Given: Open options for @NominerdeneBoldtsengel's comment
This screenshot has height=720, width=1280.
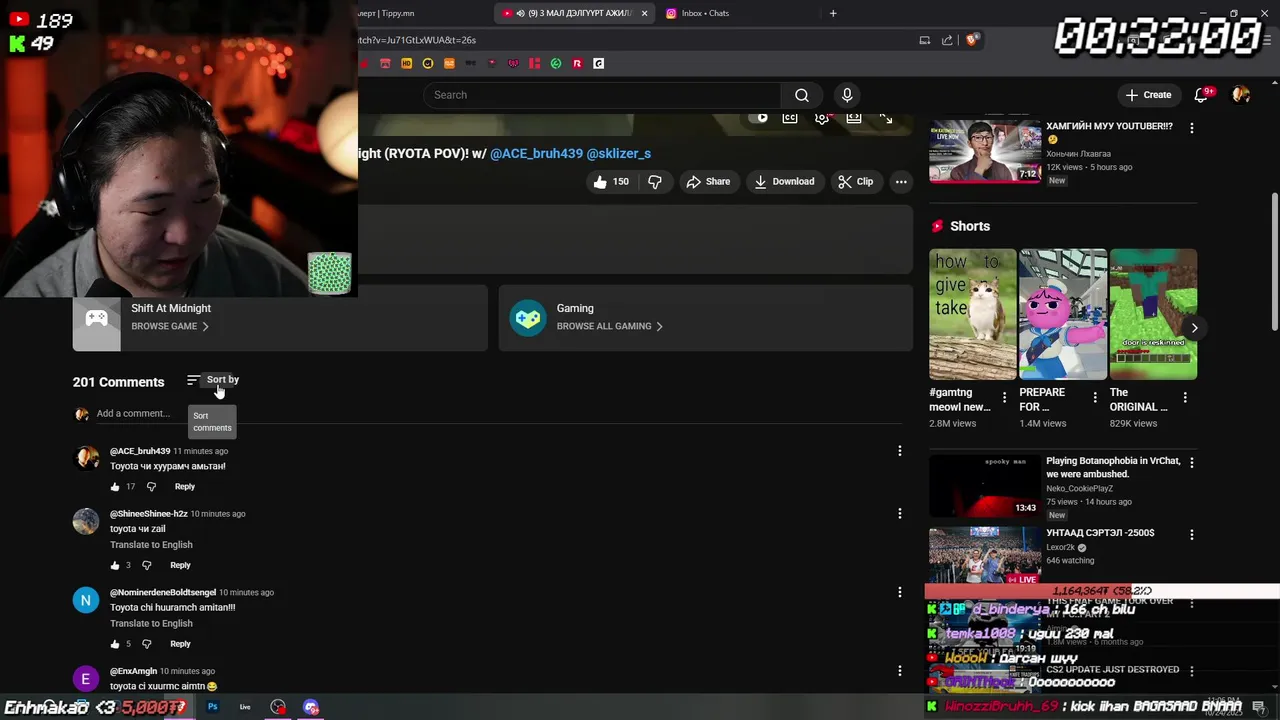Looking at the screenshot, I should tap(900, 592).
